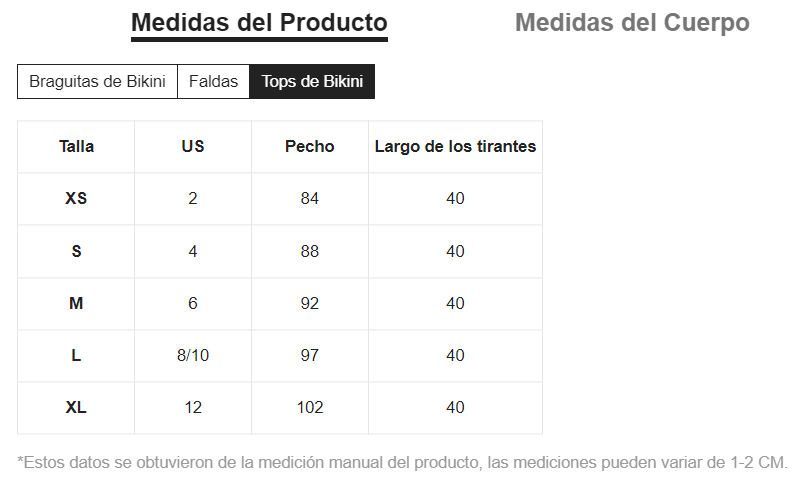Click the US column header
This screenshot has width=810, height=495.
click(193, 146)
